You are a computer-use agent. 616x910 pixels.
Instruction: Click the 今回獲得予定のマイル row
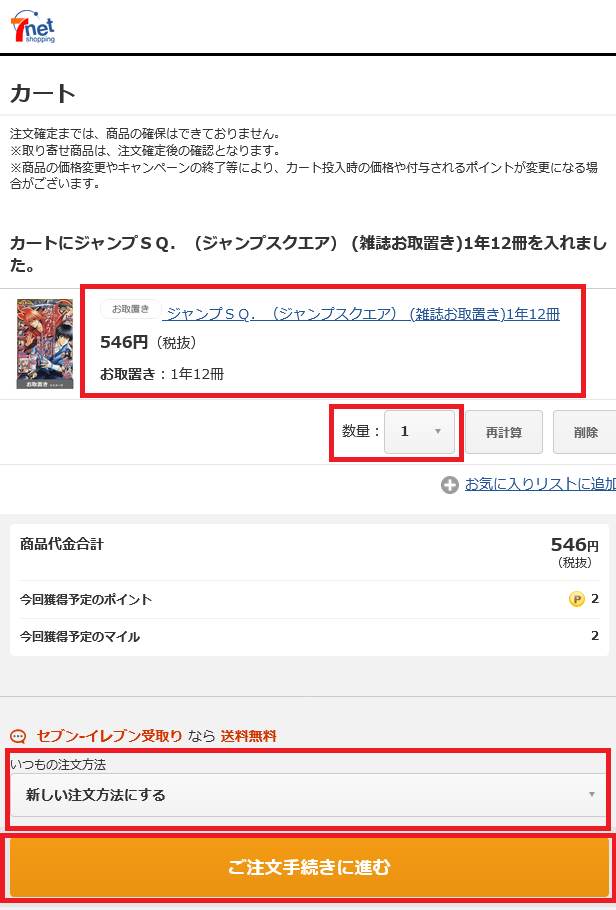(309, 637)
